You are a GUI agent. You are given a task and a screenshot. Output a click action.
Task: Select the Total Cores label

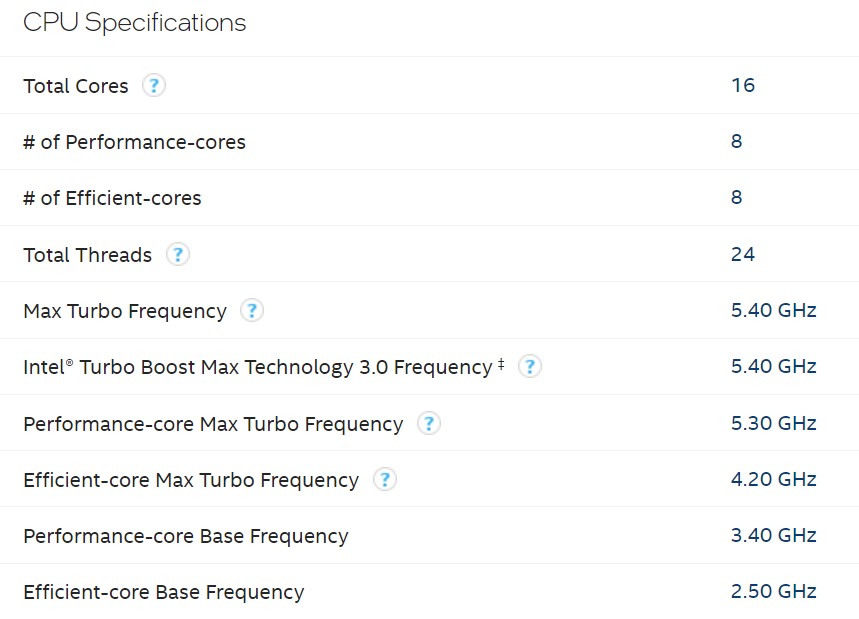76,86
